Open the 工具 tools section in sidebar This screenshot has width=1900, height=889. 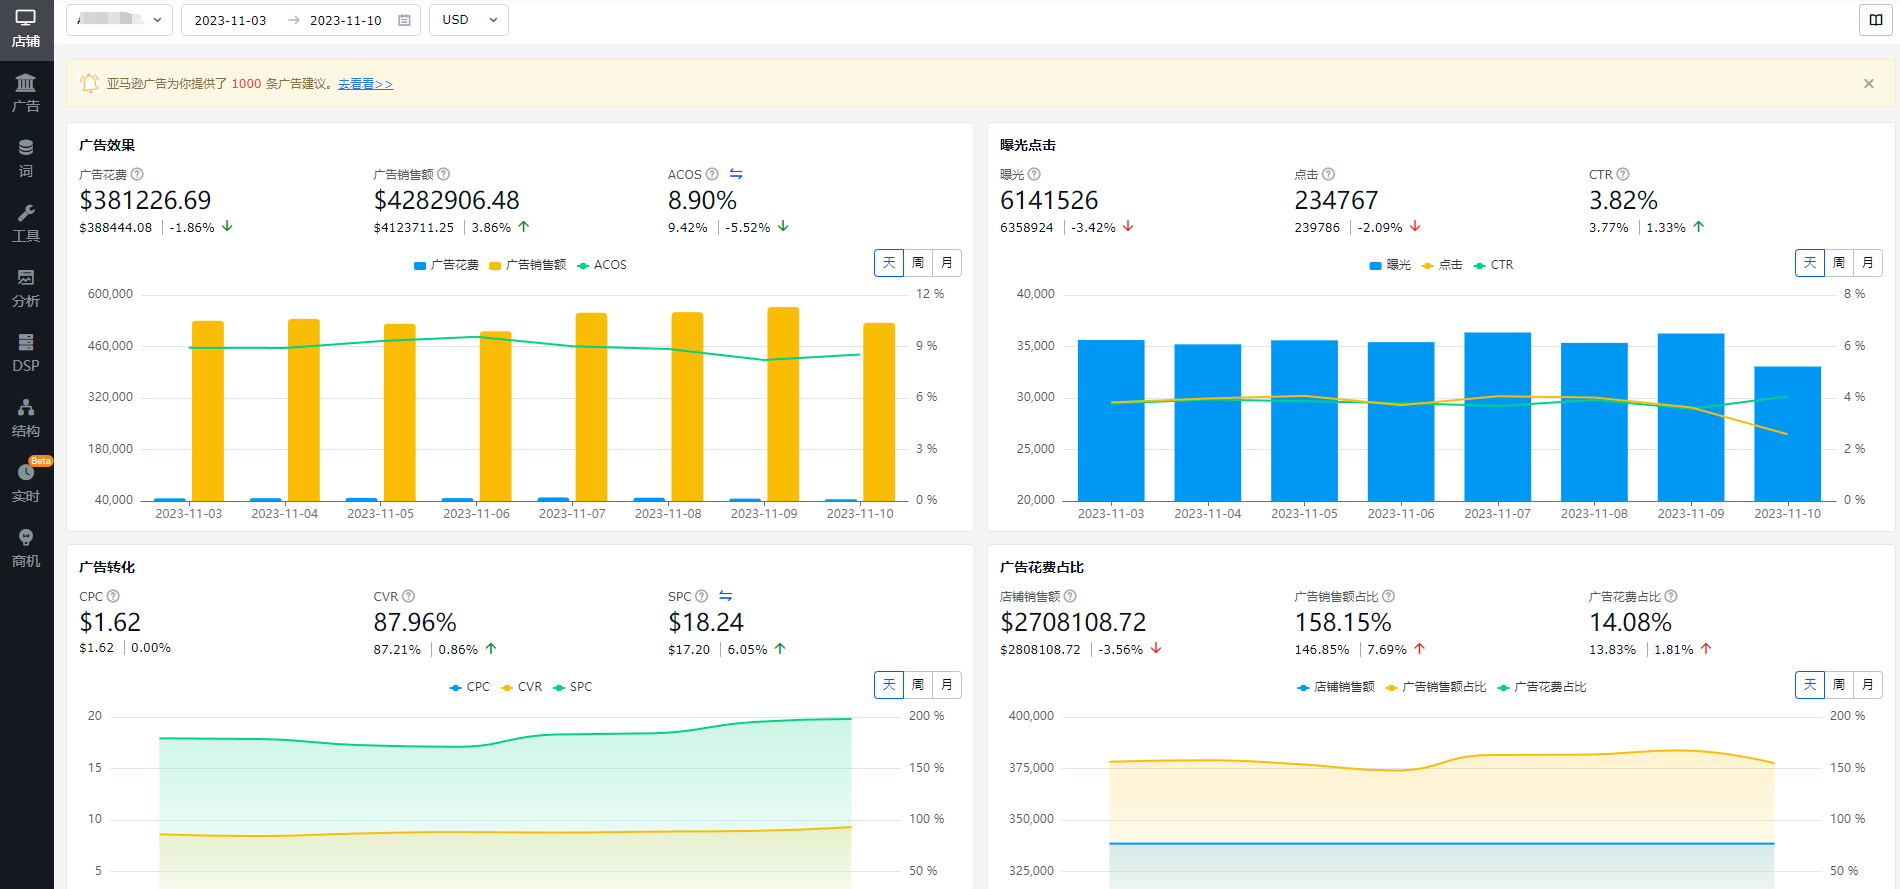point(26,223)
